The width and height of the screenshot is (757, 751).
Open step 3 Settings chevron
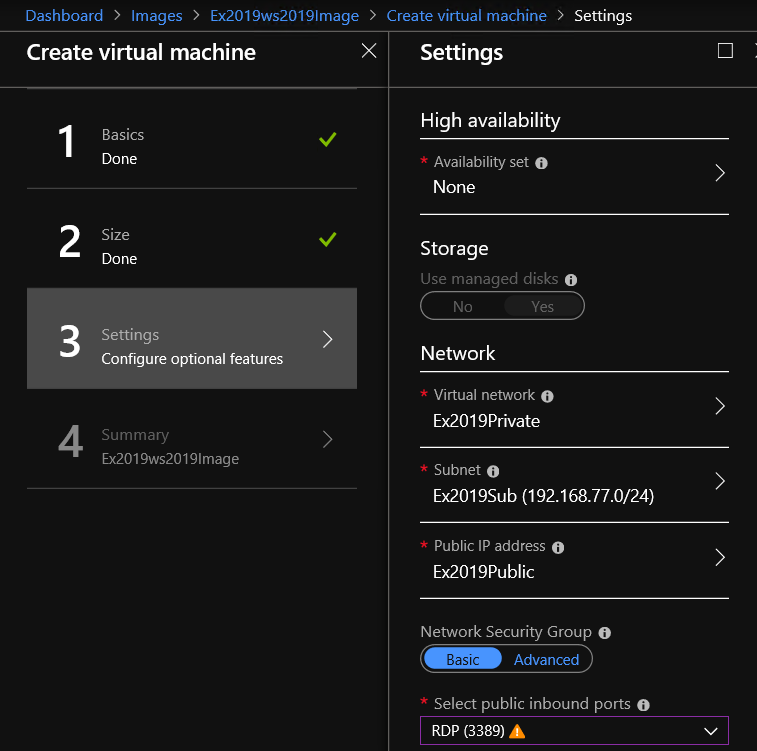click(327, 339)
